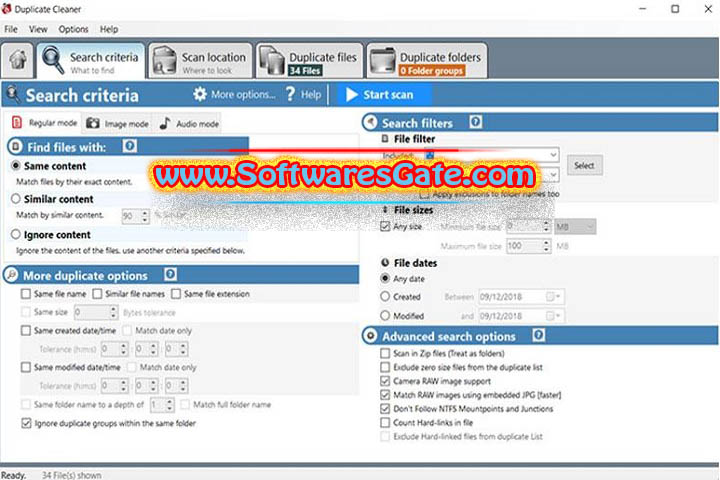Uncheck Camera RAW image support
Image resolution: width=720 pixels, height=480 pixels.
[385, 381]
